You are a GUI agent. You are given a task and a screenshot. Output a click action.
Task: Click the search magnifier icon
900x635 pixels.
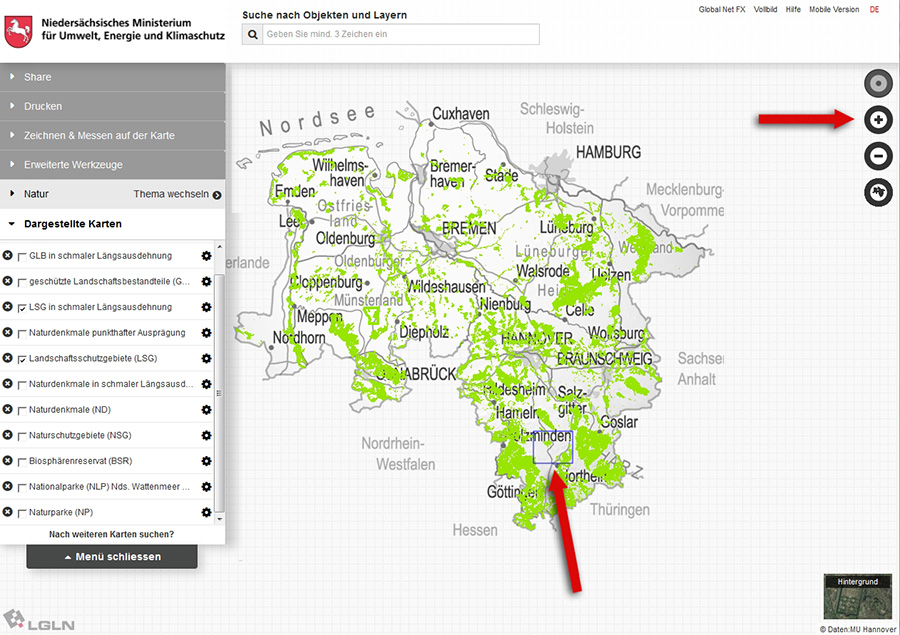(x=252, y=34)
